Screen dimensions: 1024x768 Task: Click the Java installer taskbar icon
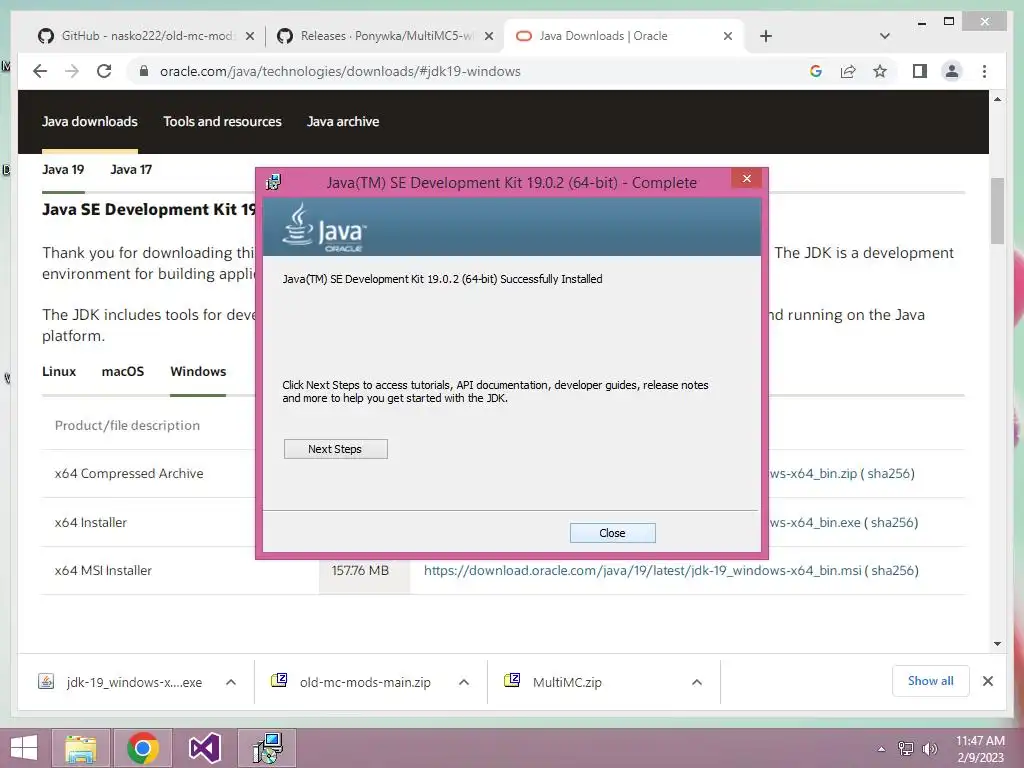pos(267,748)
